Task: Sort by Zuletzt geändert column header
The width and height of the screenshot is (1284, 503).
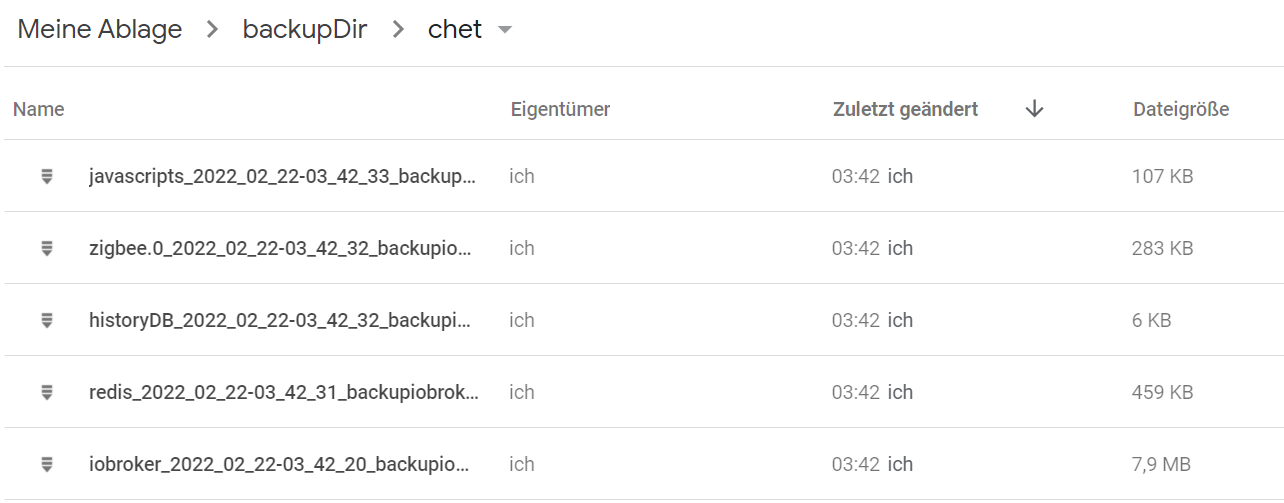Action: pos(906,109)
